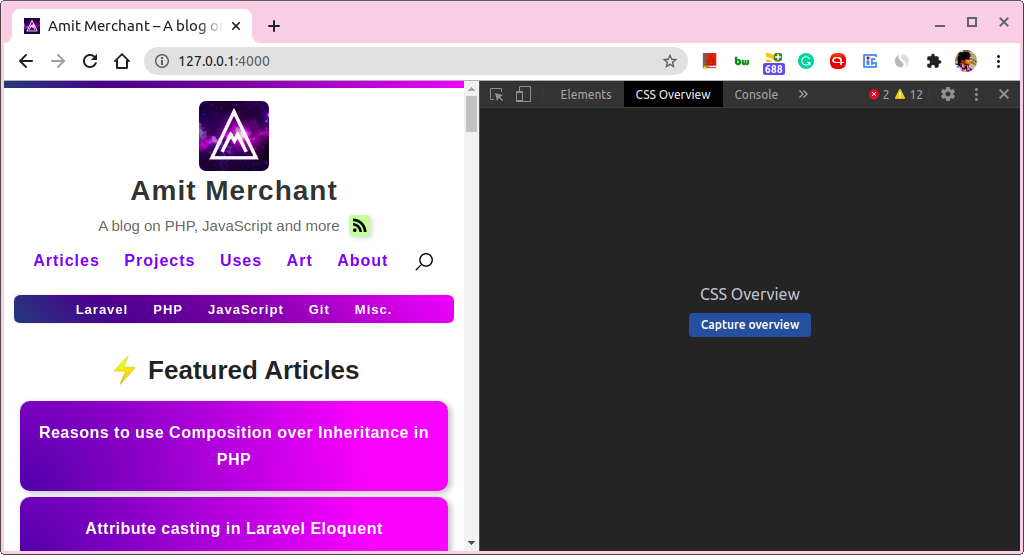The height and width of the screenshot is (555, 1024).
Task: Click the red error count badge
Action: pyautogui.click(x=879, y=95)
